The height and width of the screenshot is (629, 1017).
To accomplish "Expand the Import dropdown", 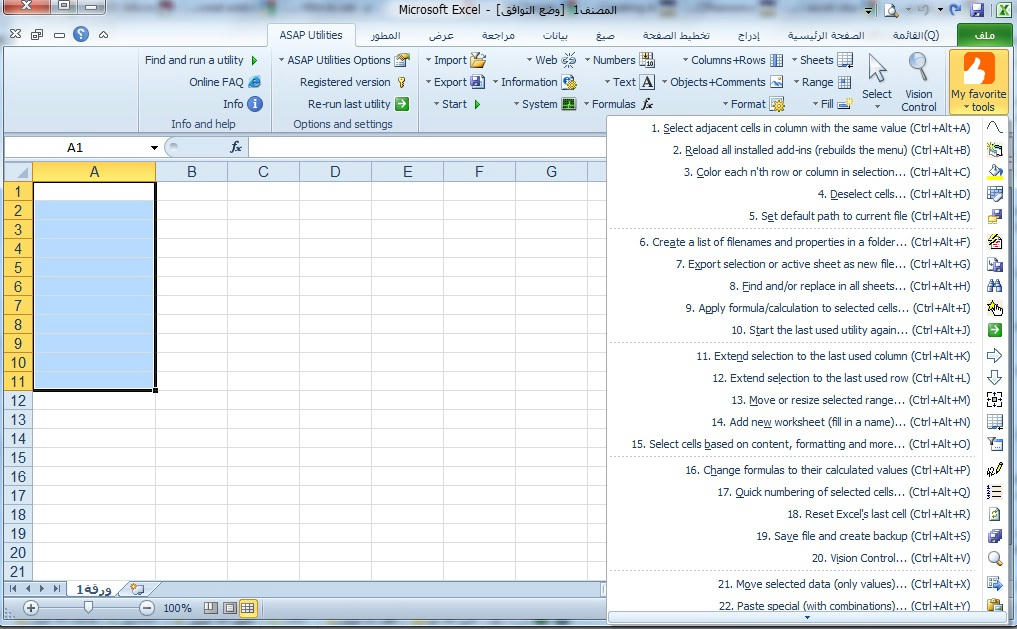I will [x=455, y=60].
